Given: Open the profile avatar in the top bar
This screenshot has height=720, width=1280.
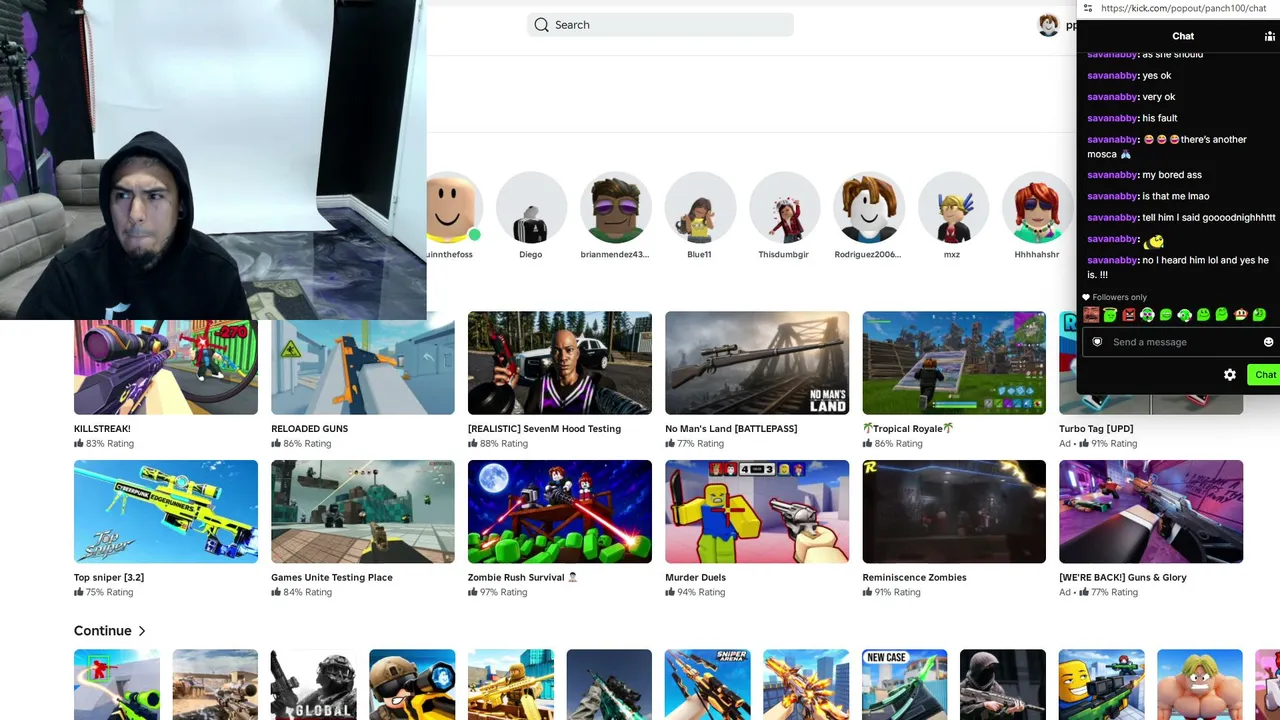Looking at the screenshot, I should click(1048, 25).
